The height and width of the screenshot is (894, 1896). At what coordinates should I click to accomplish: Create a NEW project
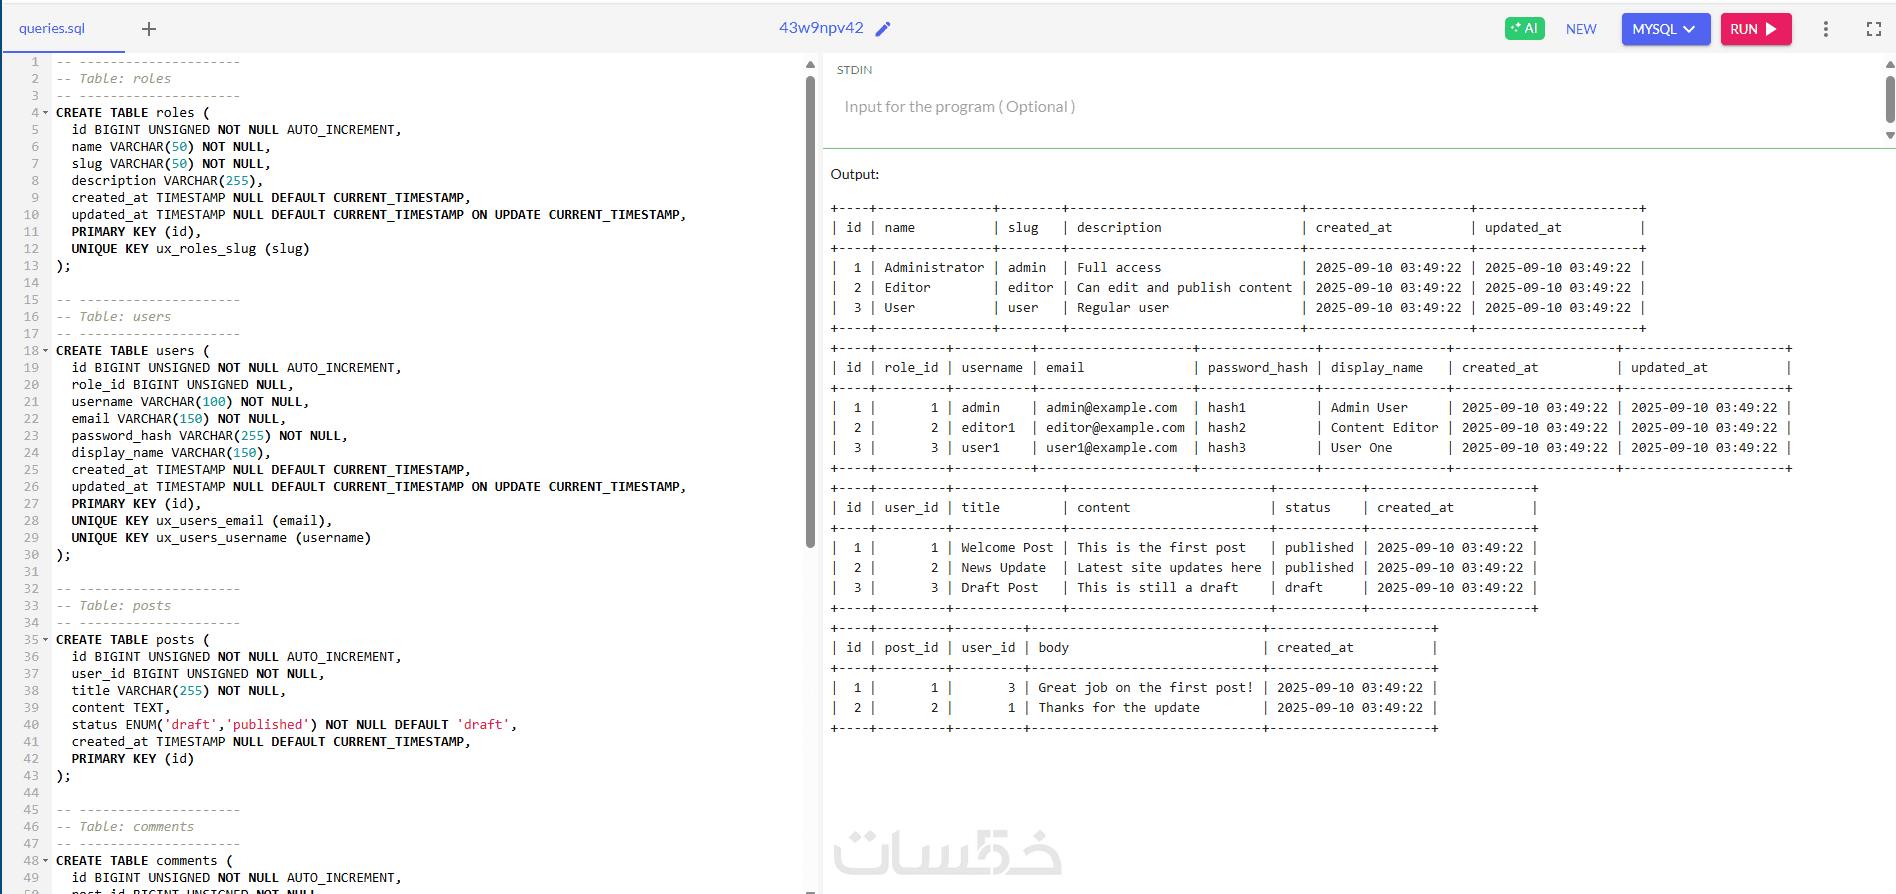[1581, 29]
